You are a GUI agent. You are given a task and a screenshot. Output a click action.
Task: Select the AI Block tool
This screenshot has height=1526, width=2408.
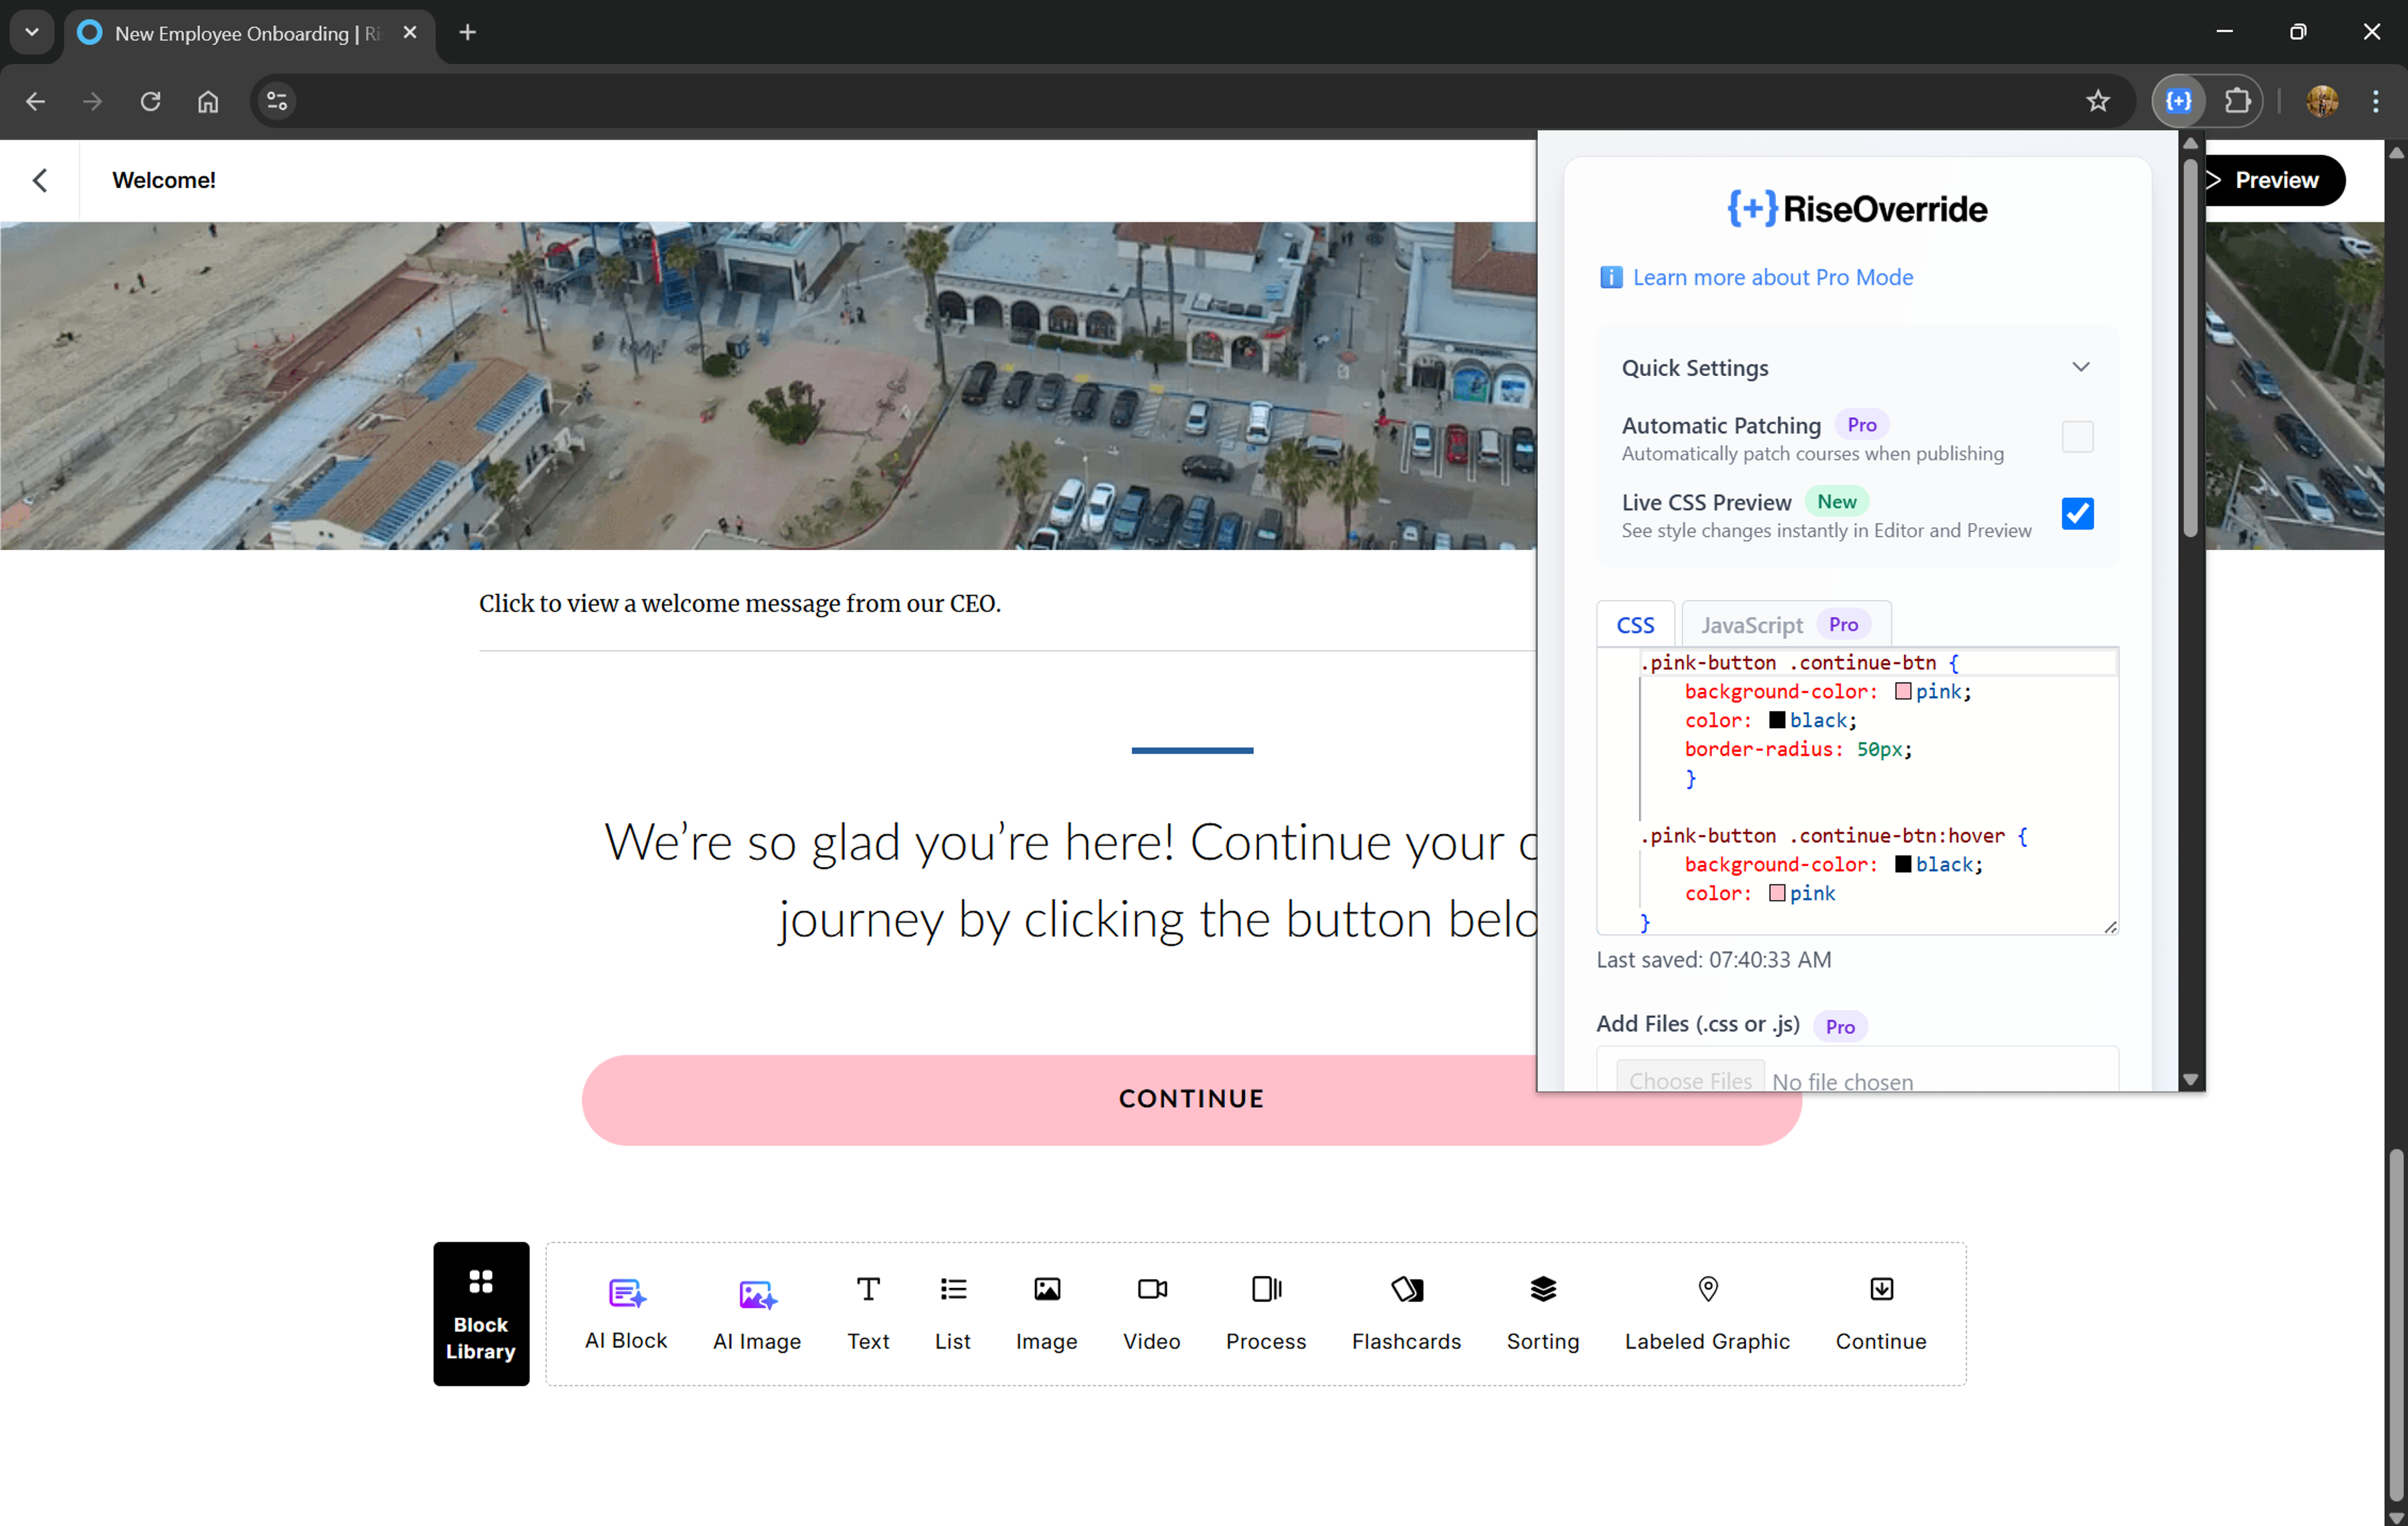(626, 1313)
